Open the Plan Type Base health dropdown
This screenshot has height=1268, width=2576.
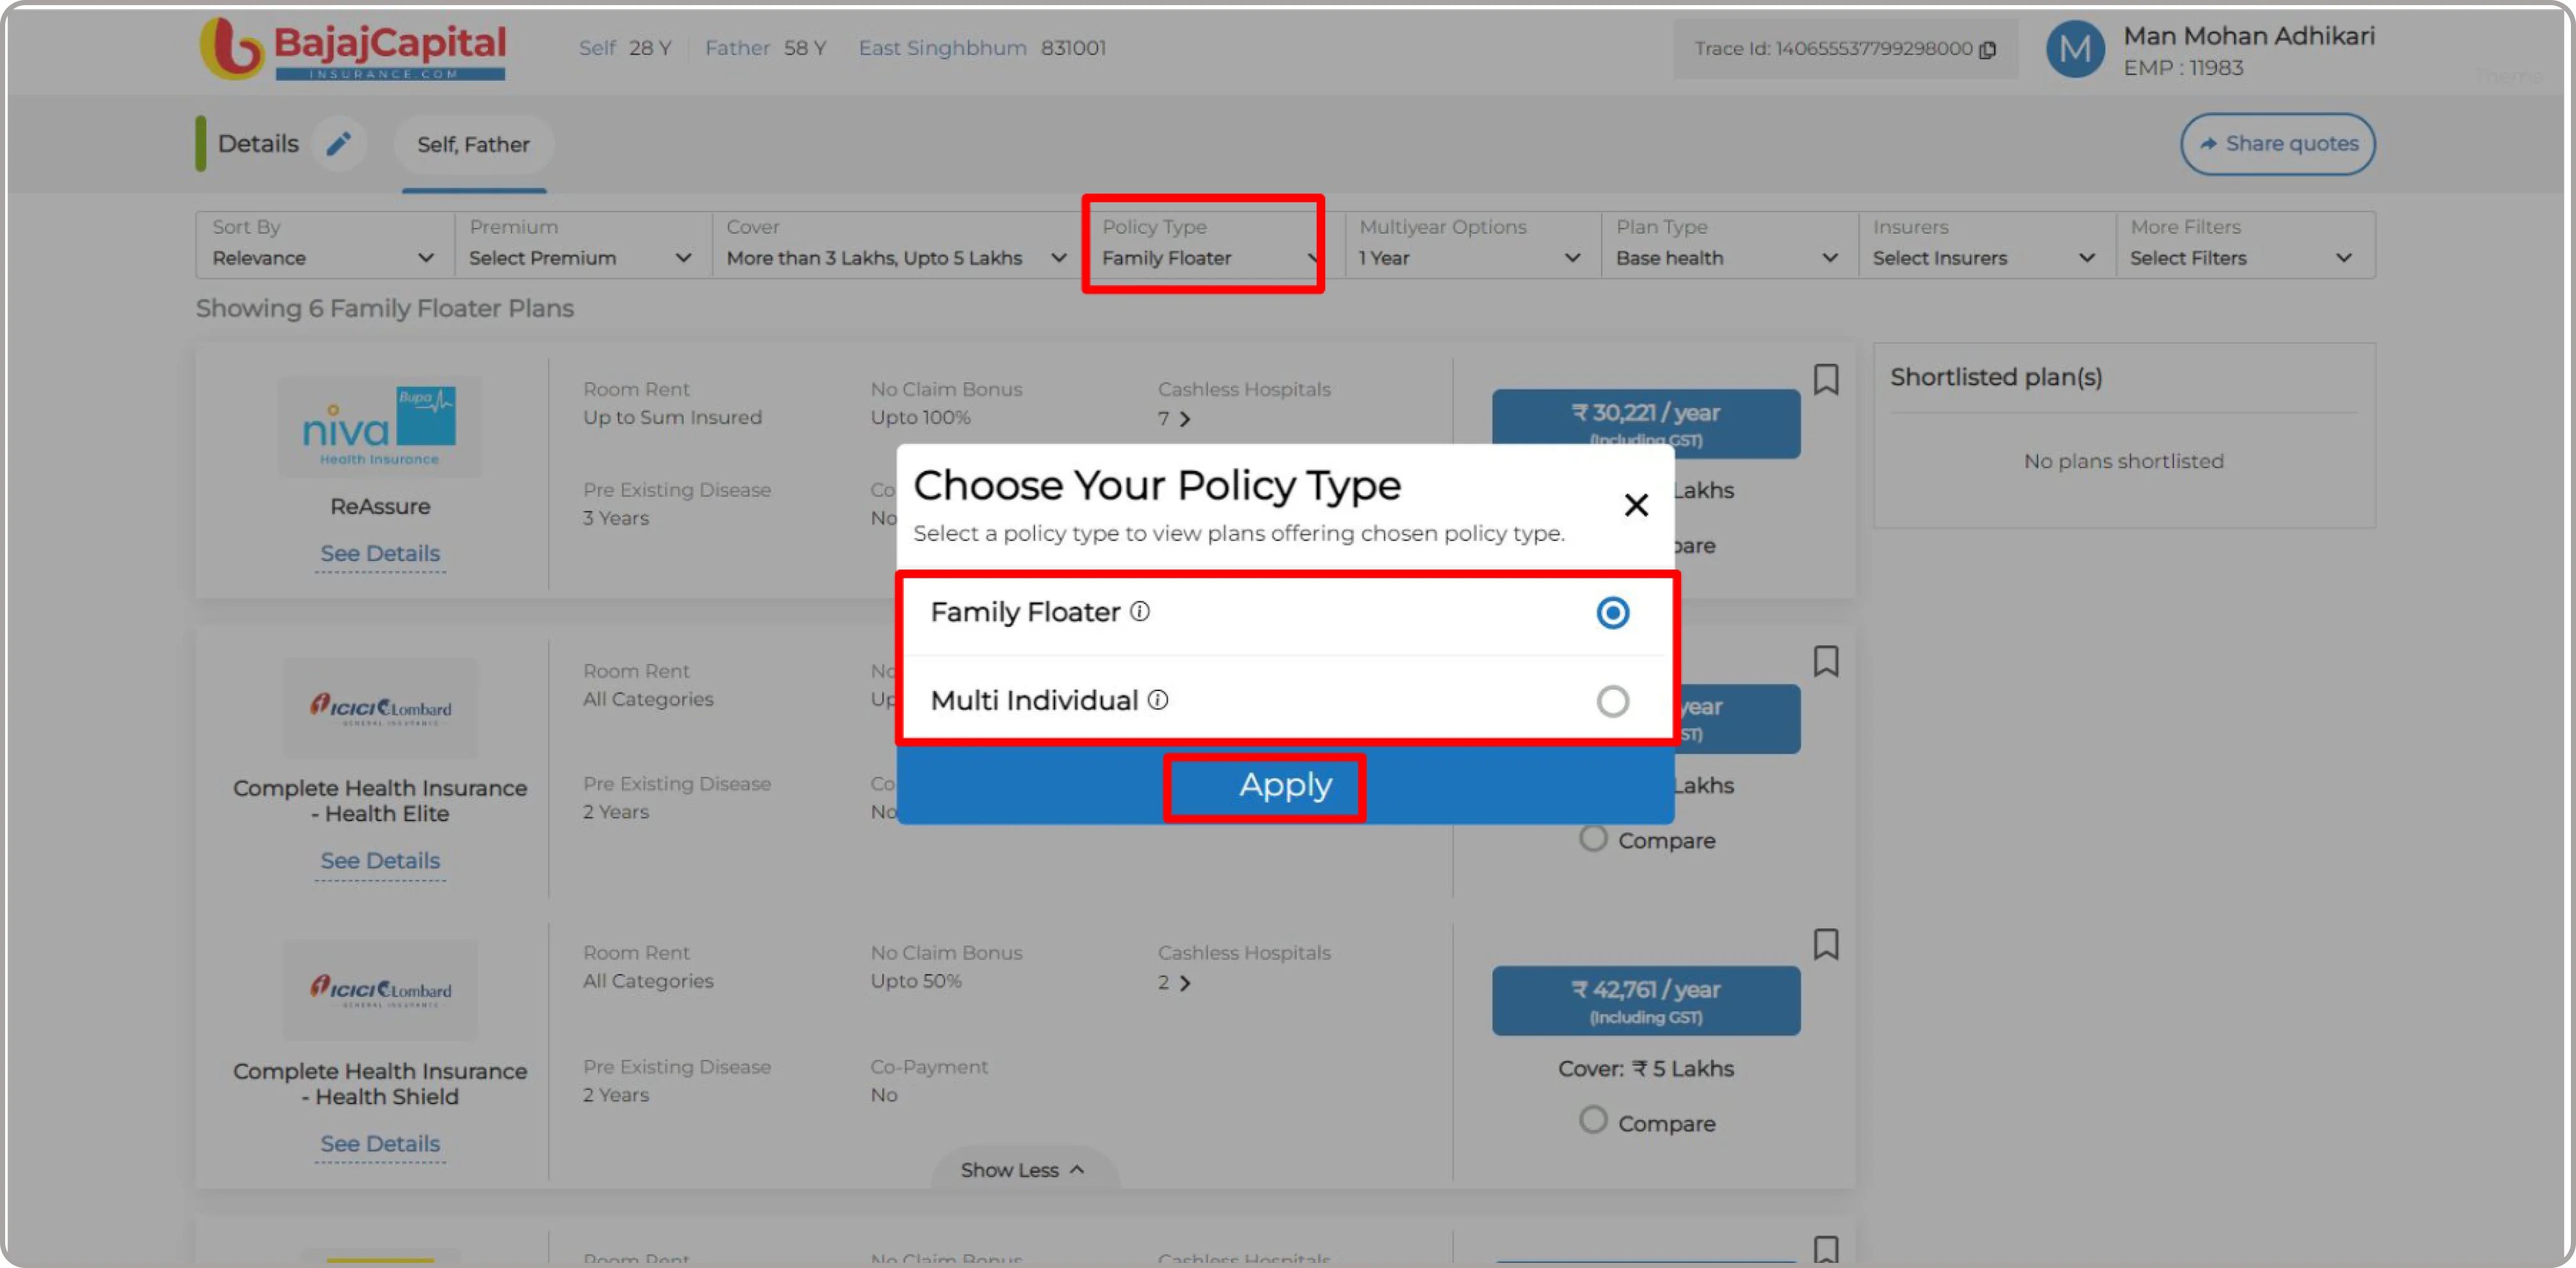[x=1729, y=244]
